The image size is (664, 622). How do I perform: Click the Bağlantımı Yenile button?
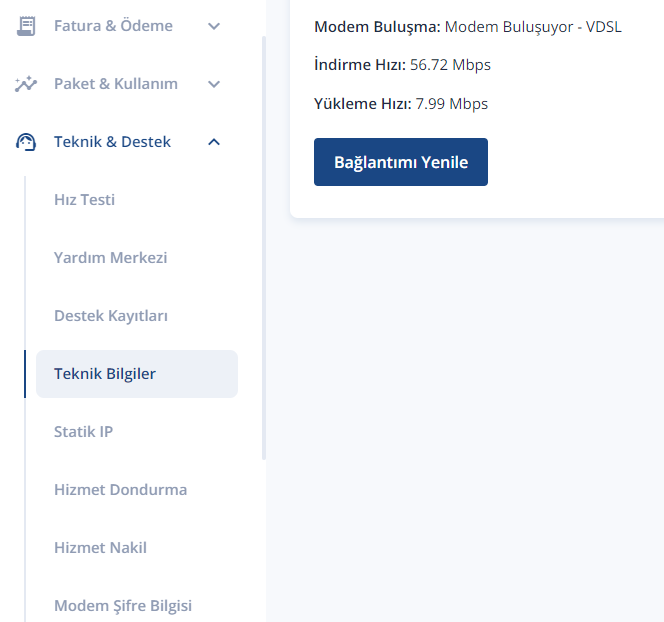point(401,162)
